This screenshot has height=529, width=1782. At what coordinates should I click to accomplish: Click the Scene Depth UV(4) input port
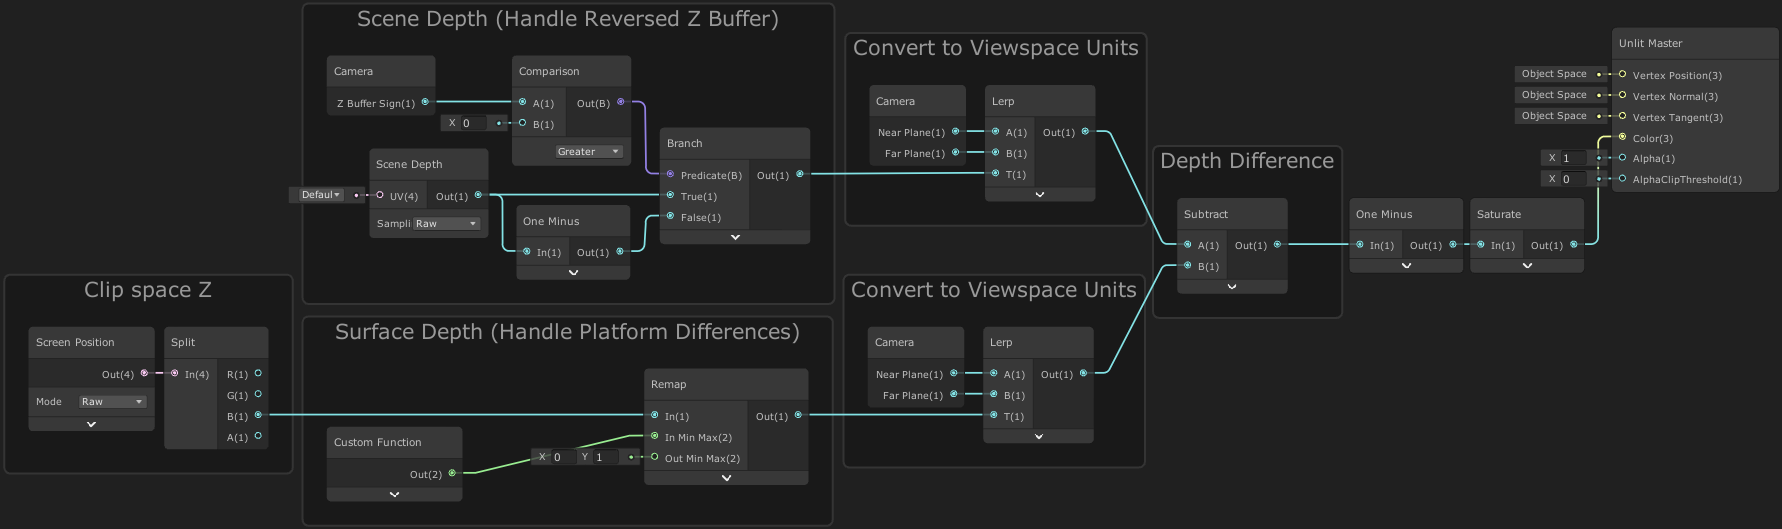tap(380, 195)
